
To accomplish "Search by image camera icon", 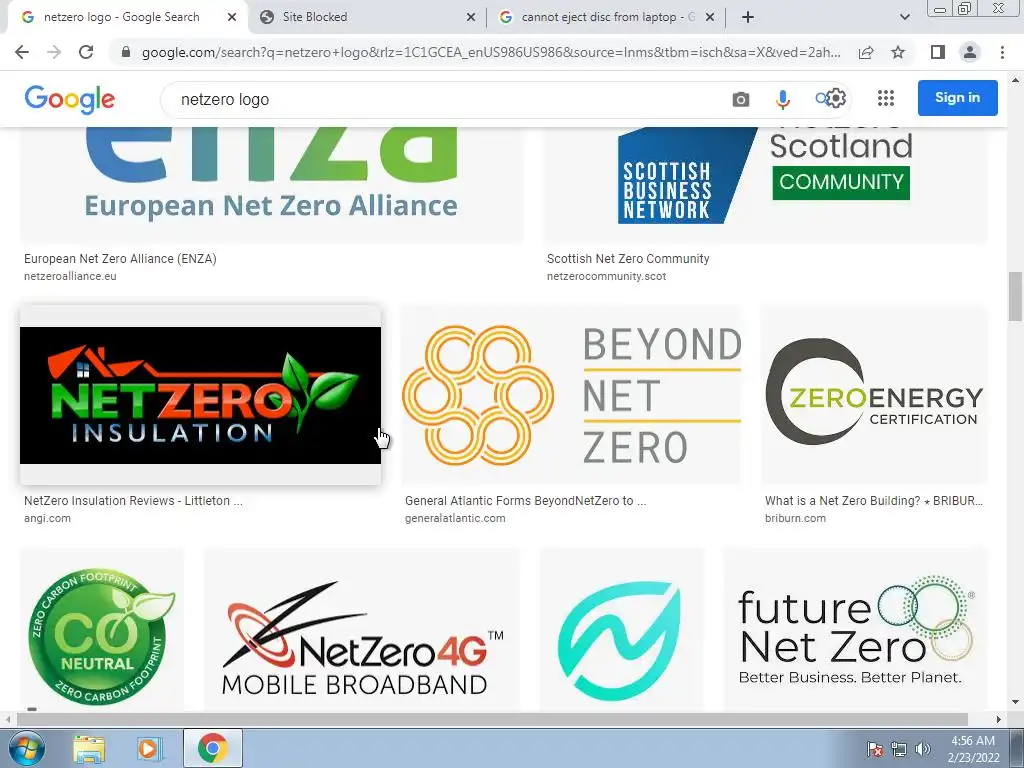I will click(x=741, y=99).
